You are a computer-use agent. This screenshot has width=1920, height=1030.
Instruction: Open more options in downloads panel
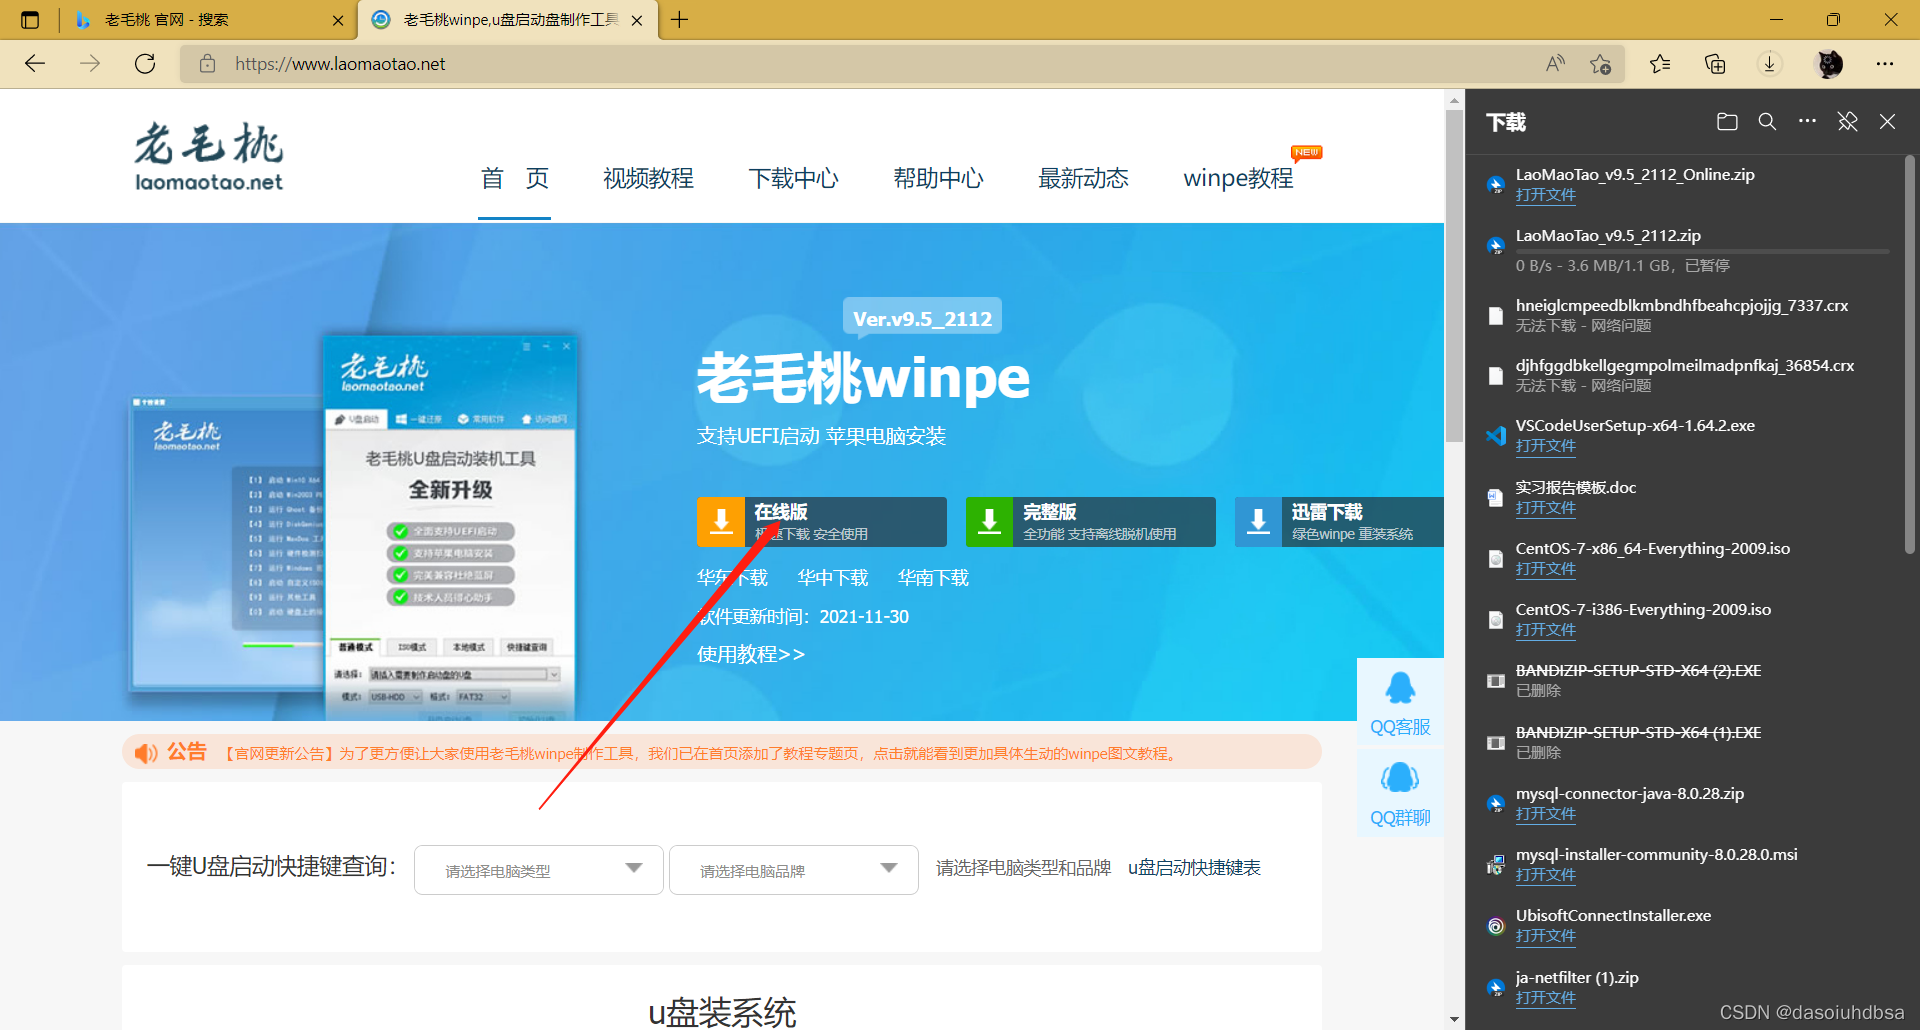pos(1807,122)
